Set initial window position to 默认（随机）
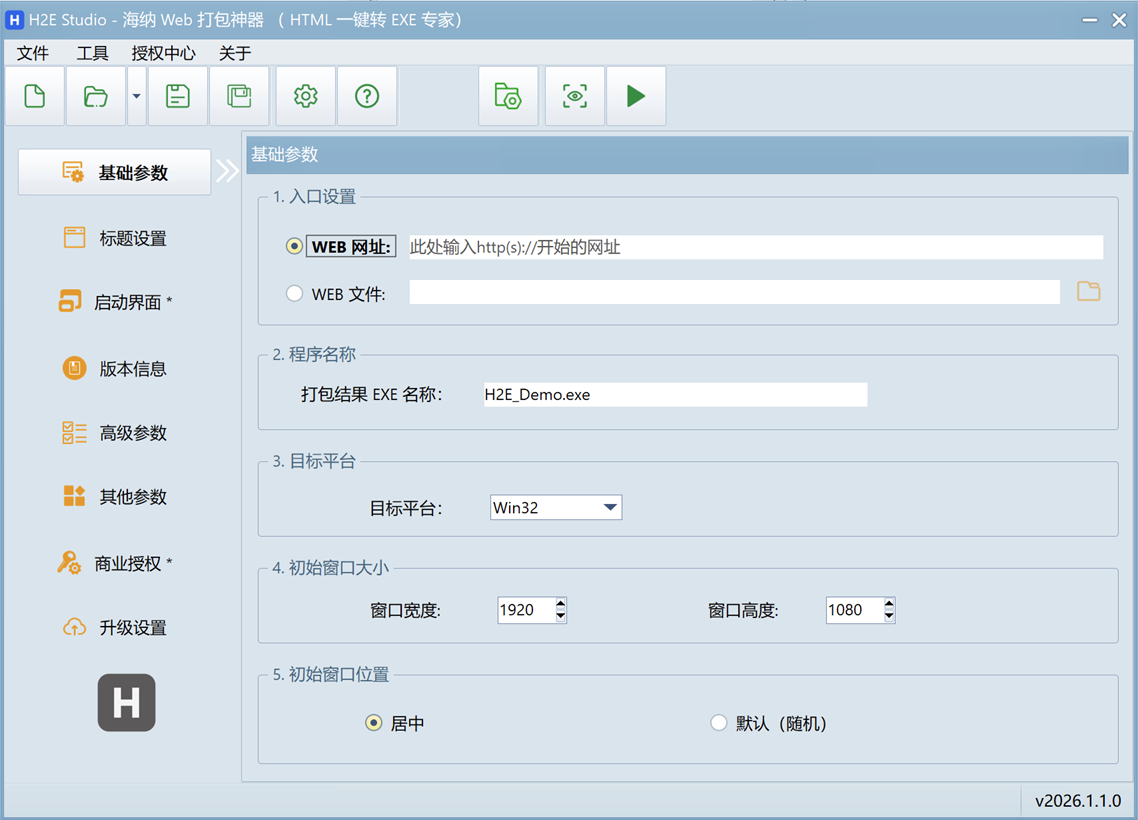Viewport: 1138px width, 820px height. click(x=718, y=722)
